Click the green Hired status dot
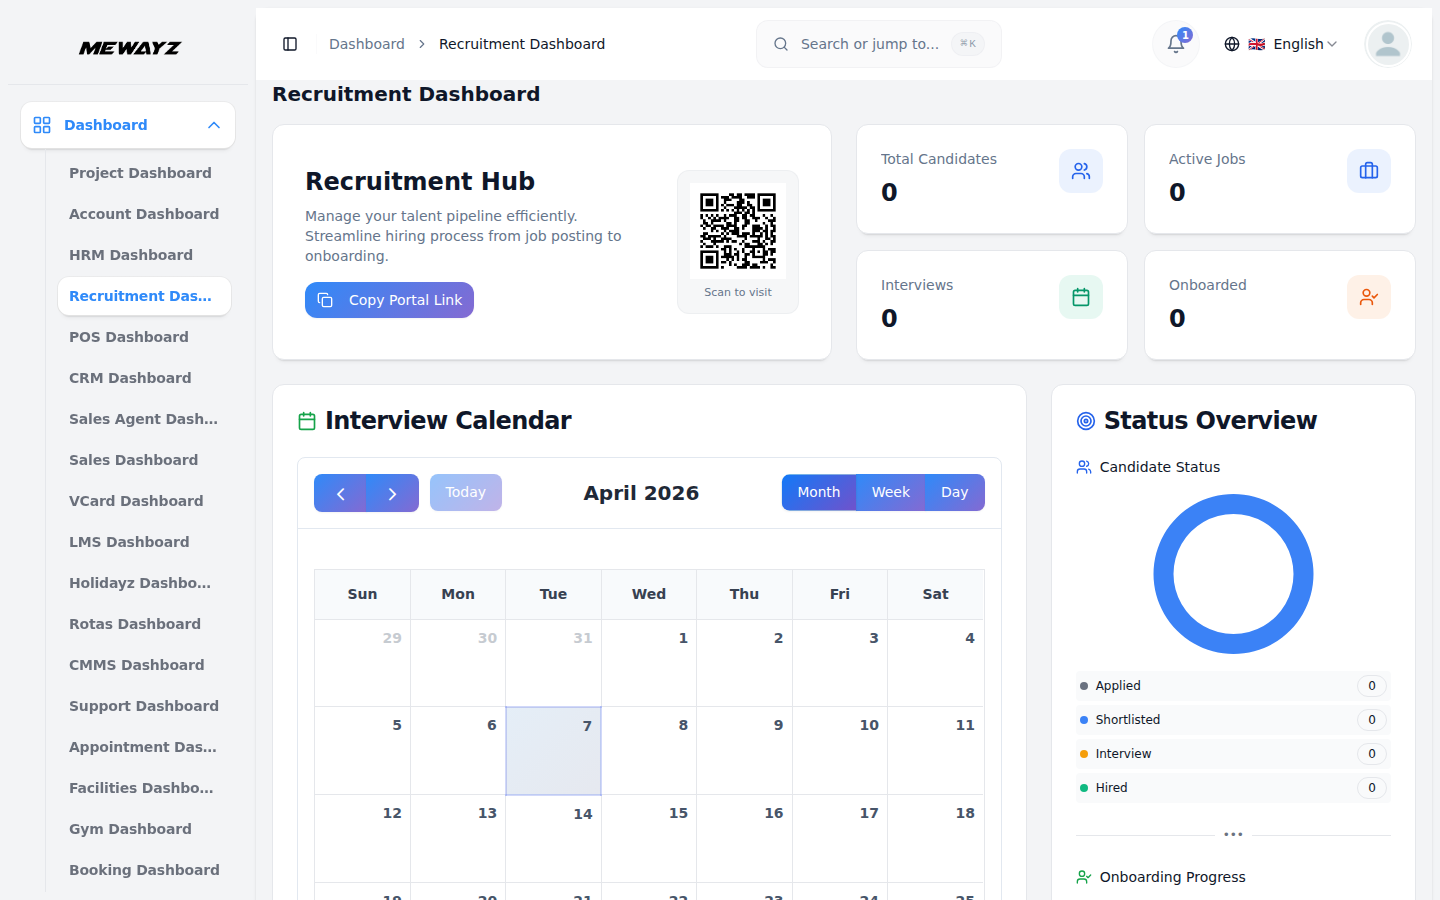 [x=1086, y=788]
